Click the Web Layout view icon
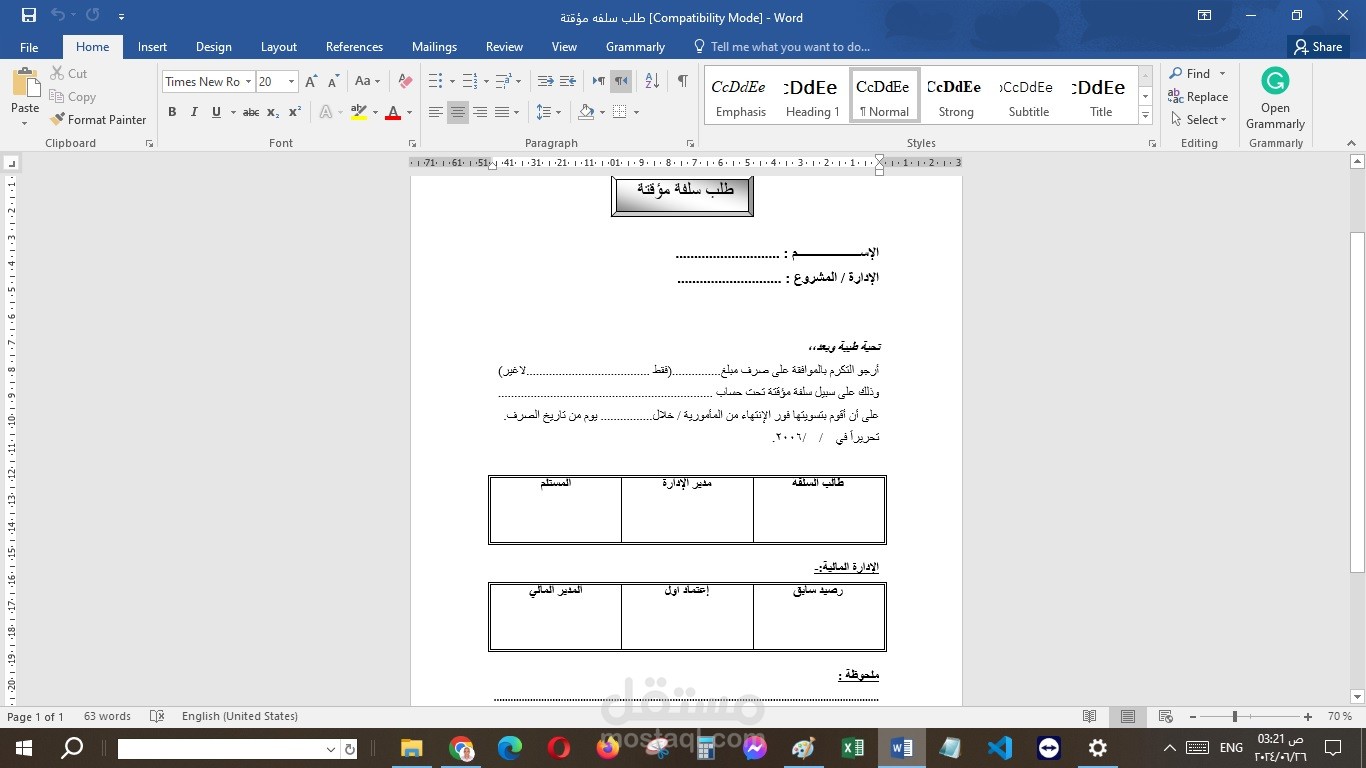 (x=1165, y=717)
